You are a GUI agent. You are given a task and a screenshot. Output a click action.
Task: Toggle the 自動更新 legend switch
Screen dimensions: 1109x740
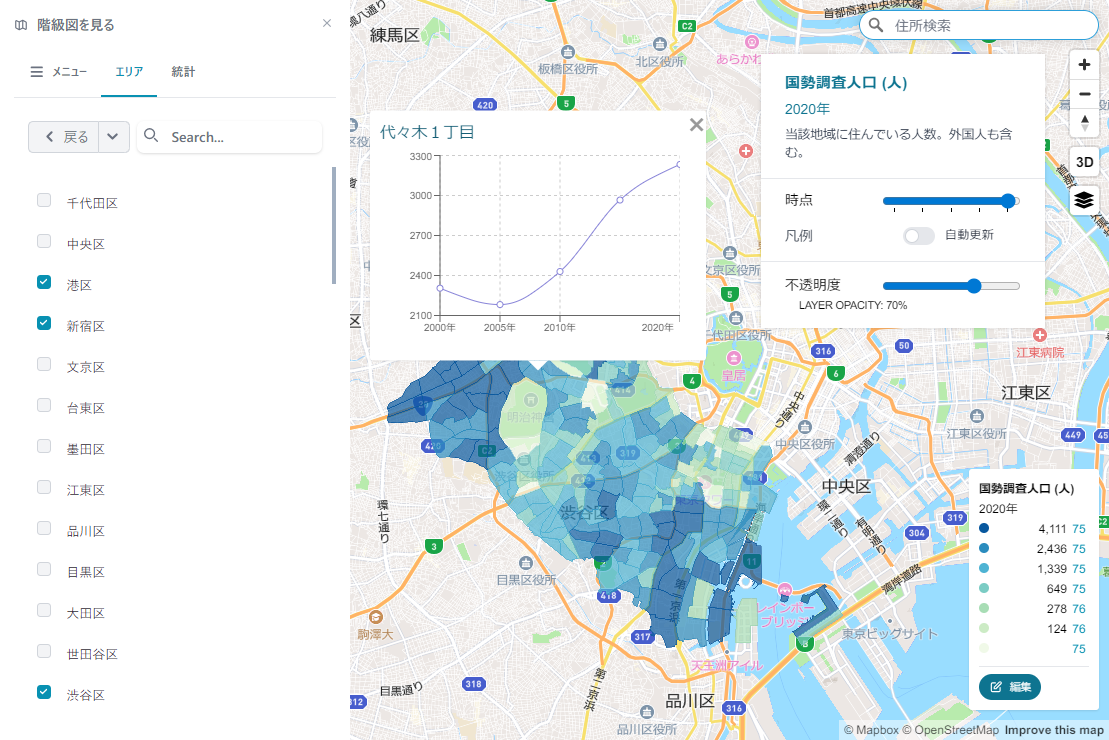(919, 236)
